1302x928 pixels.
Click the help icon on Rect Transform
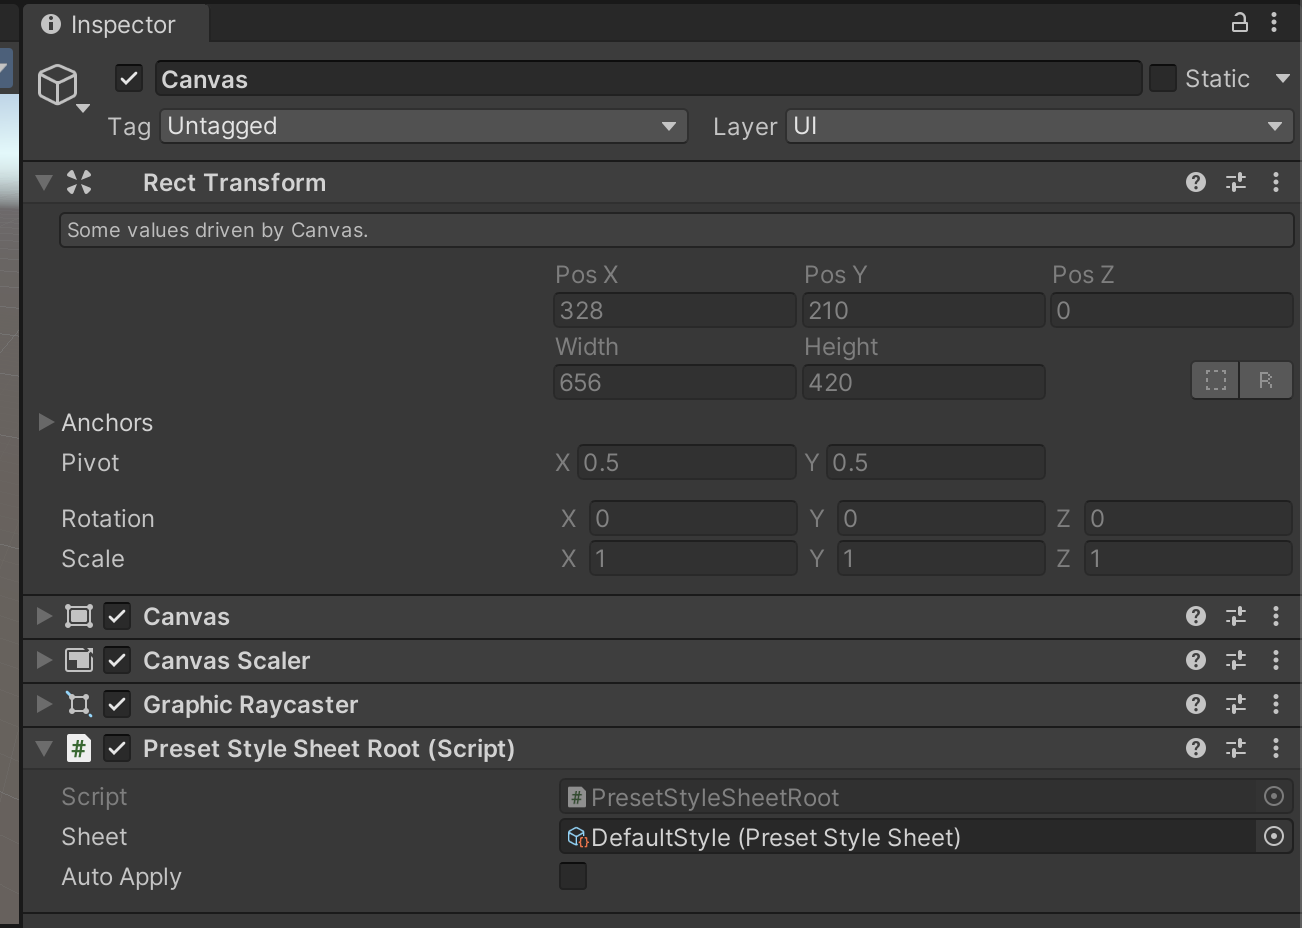click(x=1196, y=182)
